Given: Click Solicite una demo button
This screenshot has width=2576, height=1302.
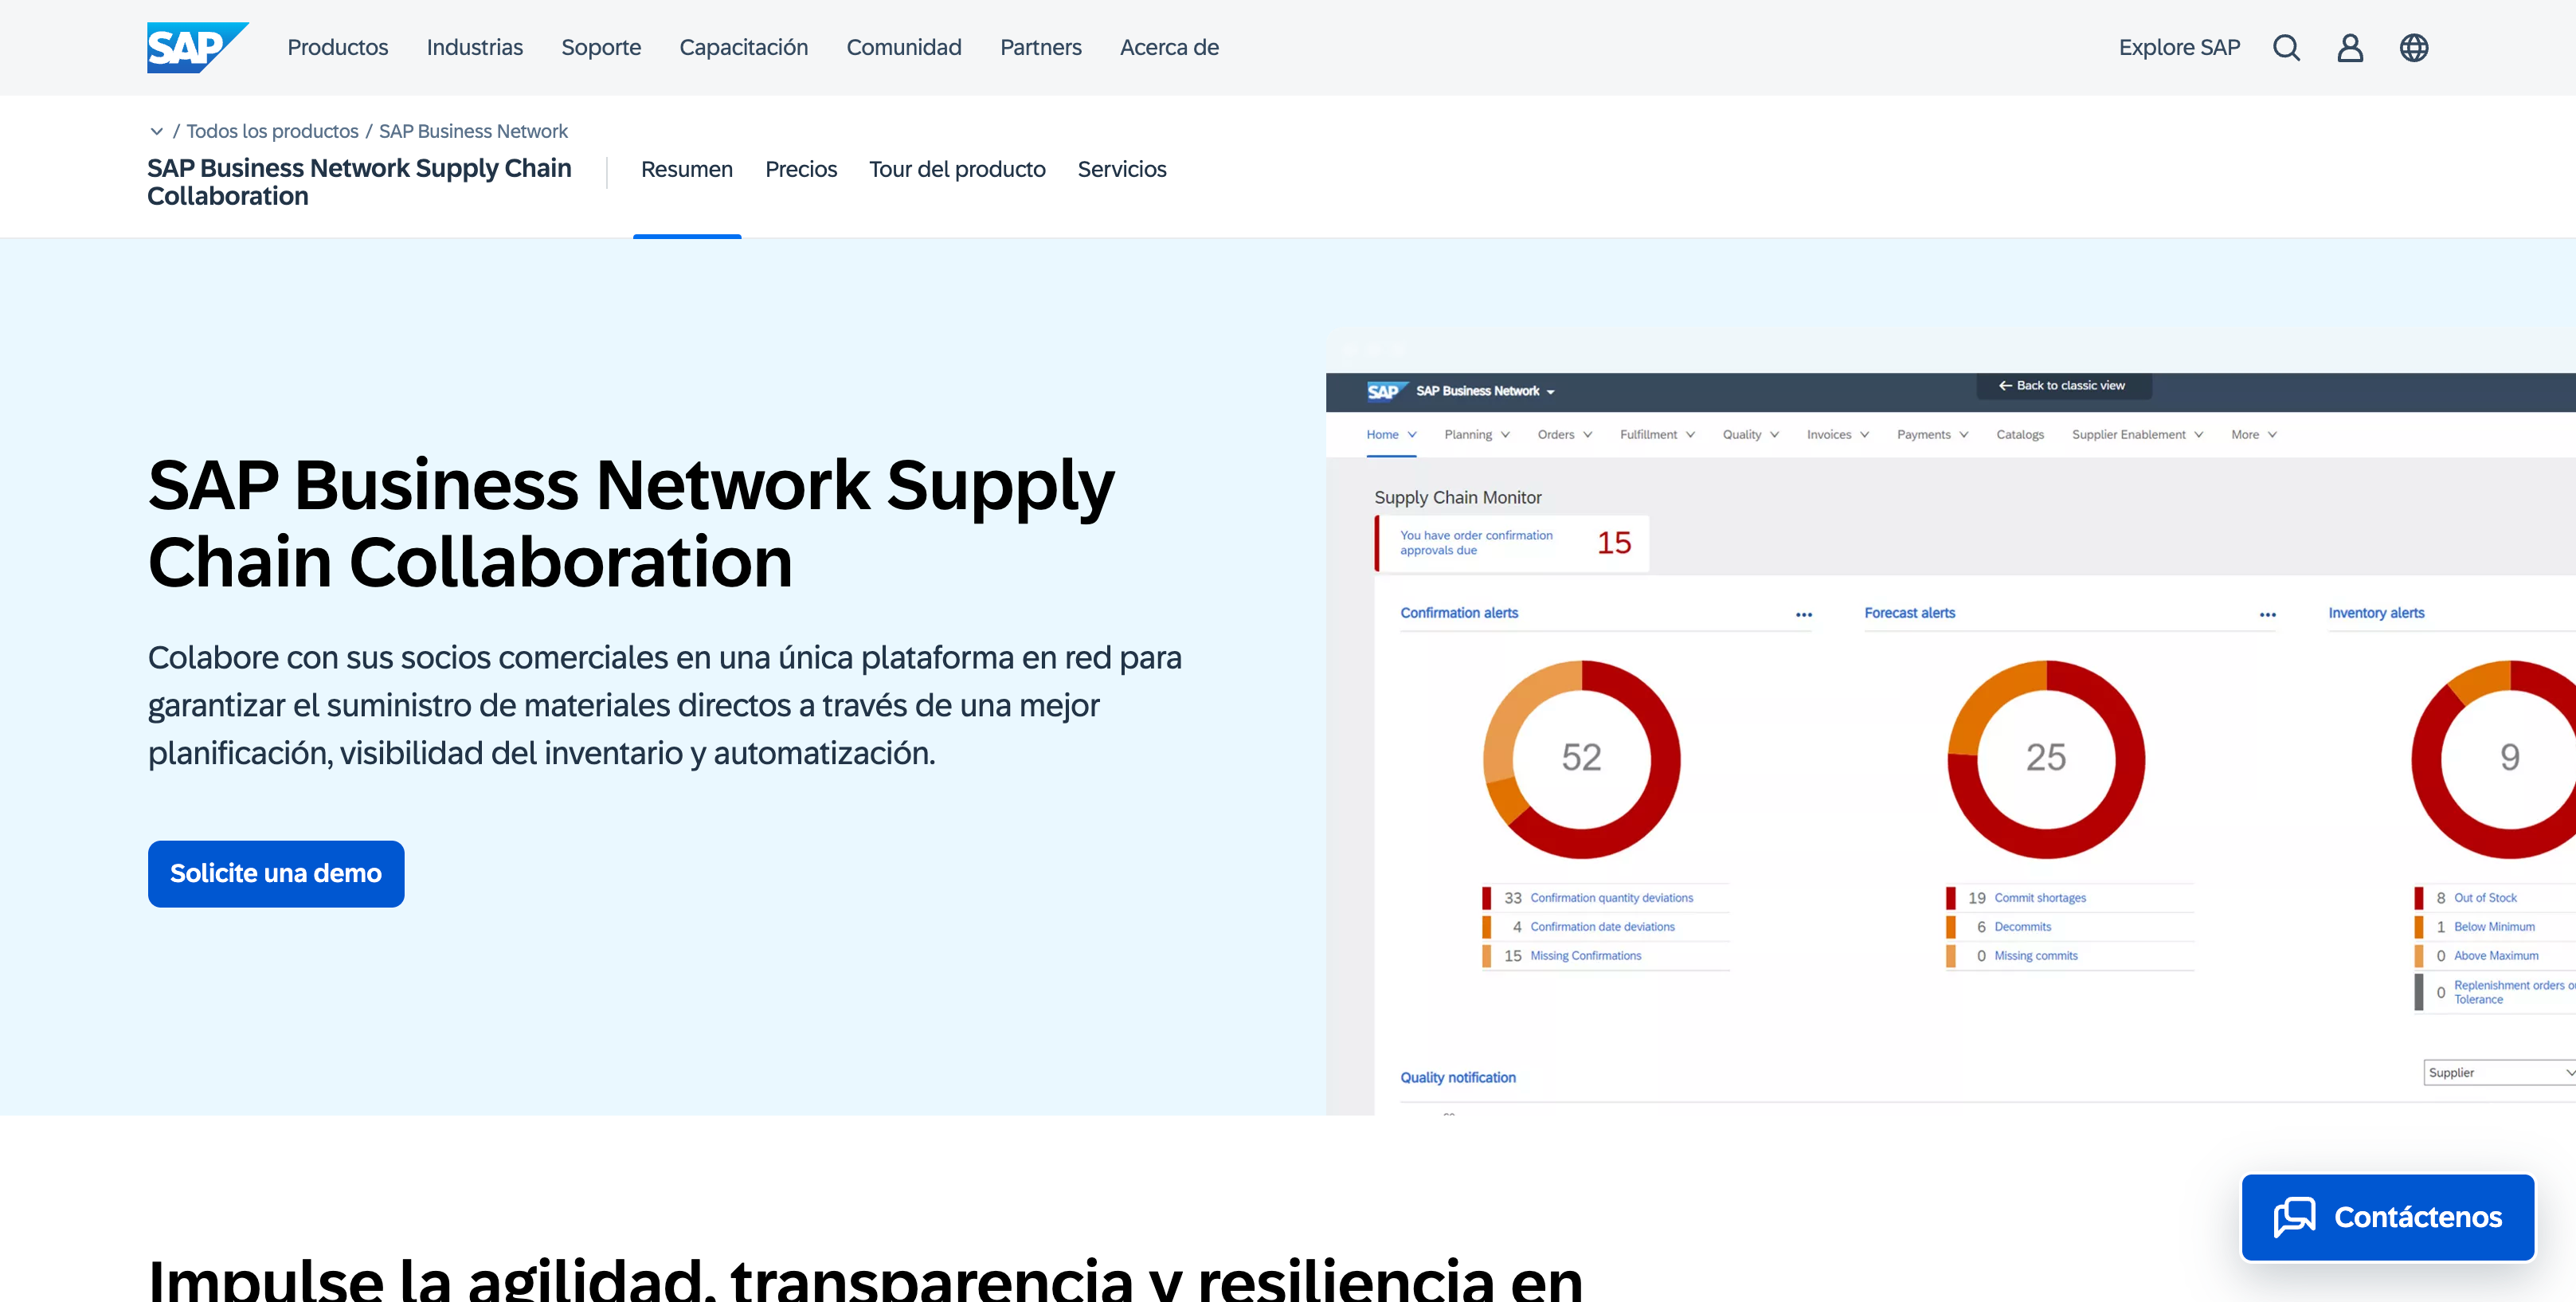Looking at the screenshot, I should 276,873.
